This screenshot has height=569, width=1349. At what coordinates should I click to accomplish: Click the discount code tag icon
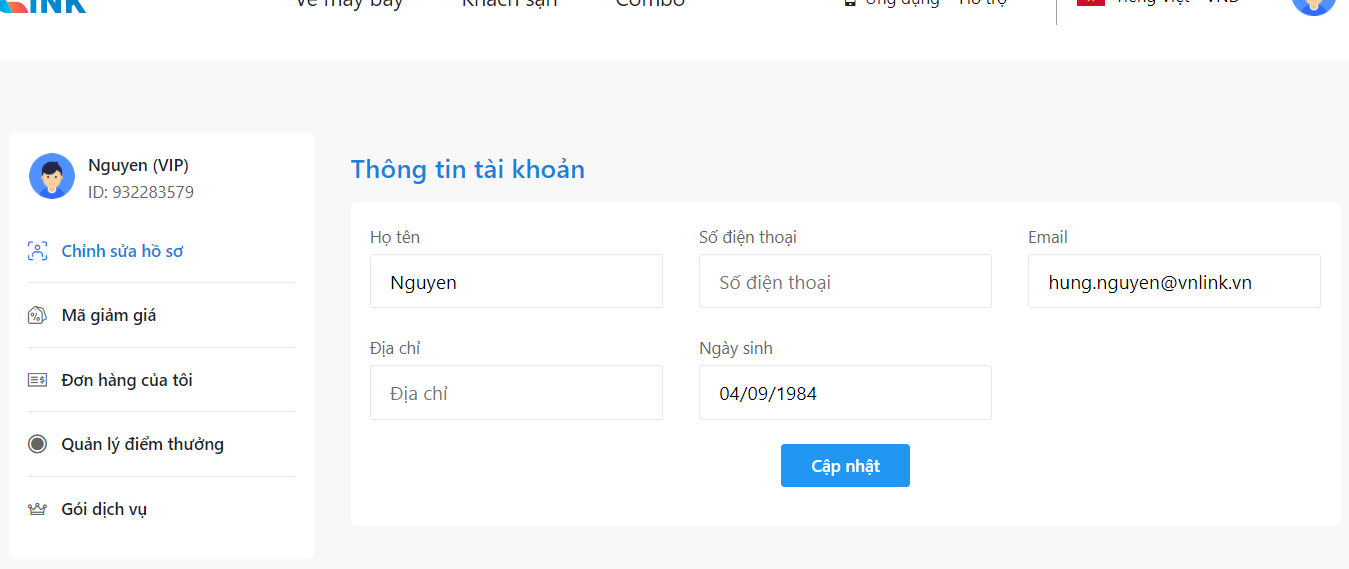[37, 316]
